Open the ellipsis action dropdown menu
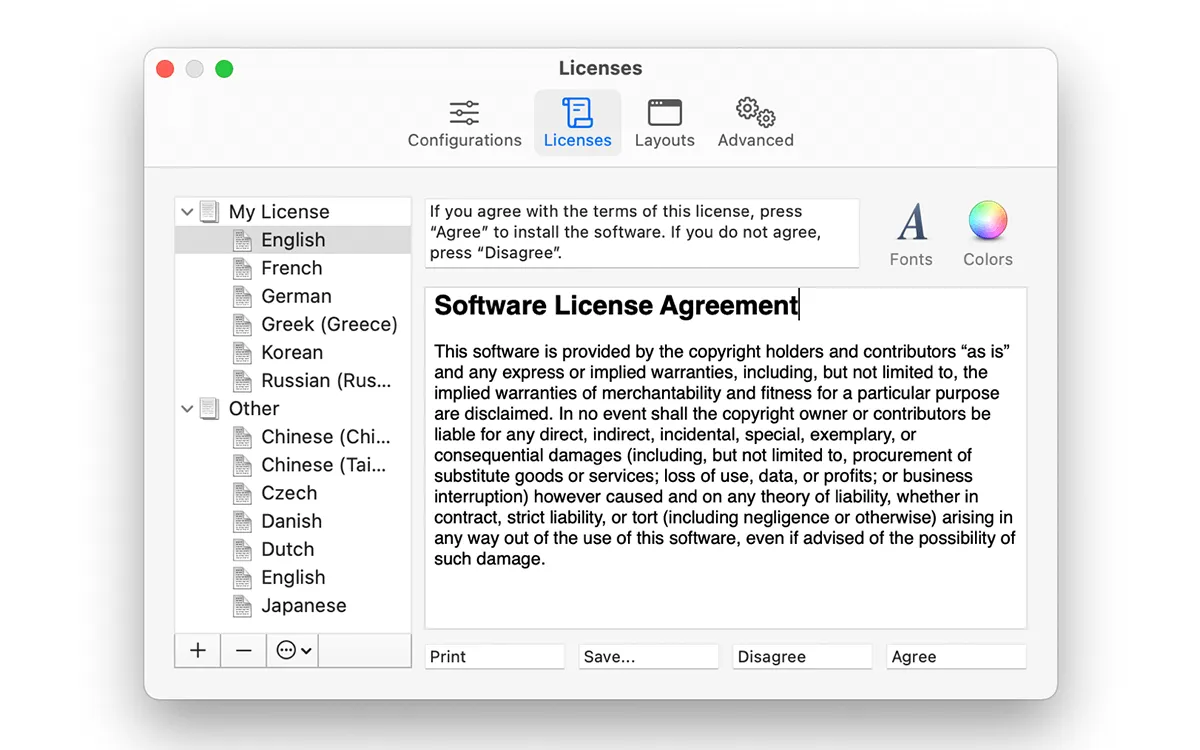1200x750 pixels. pyautogui.click(x=293, y=651)
